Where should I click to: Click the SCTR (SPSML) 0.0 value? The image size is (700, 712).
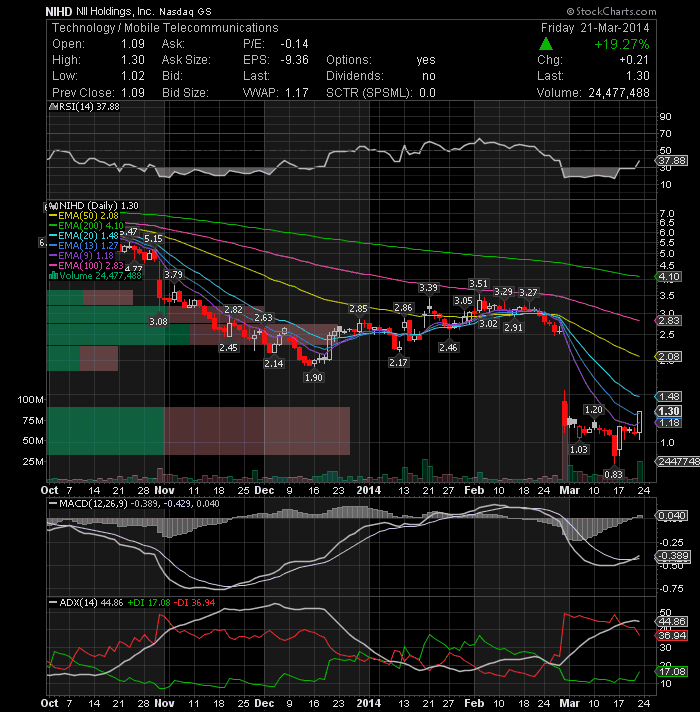tap(427, 93)
